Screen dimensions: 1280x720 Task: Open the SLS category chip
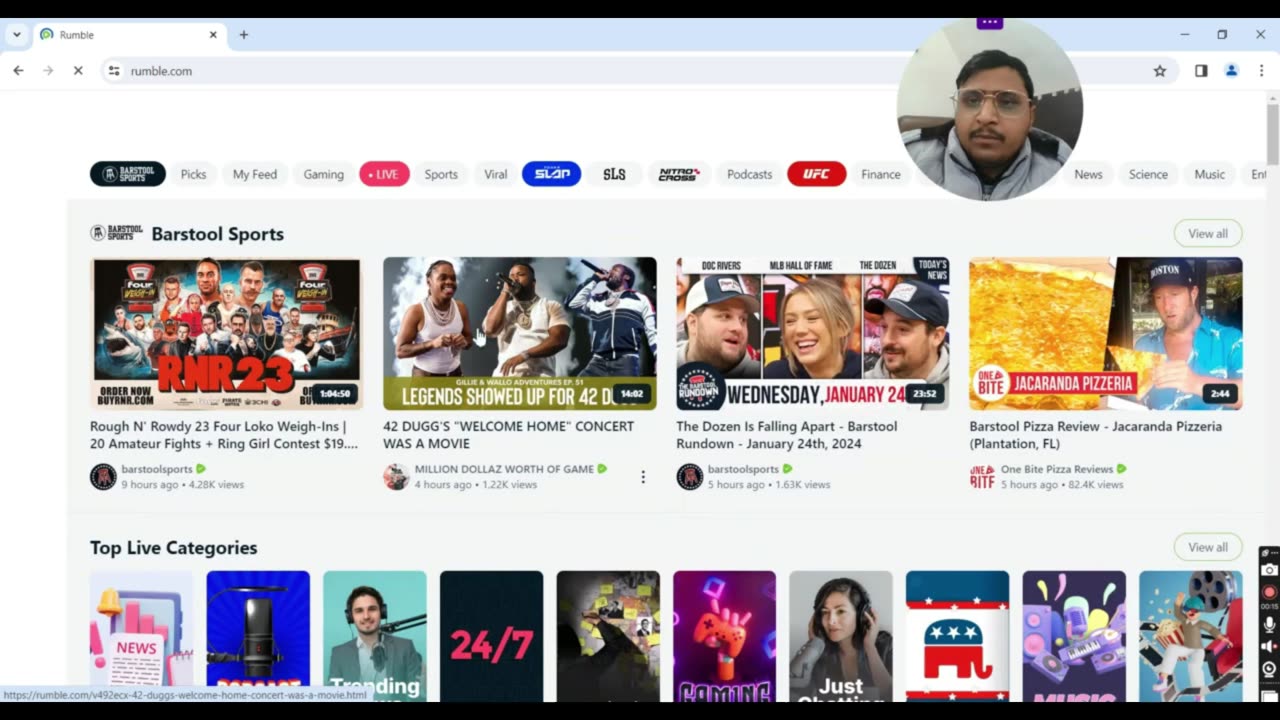point(614,174)
